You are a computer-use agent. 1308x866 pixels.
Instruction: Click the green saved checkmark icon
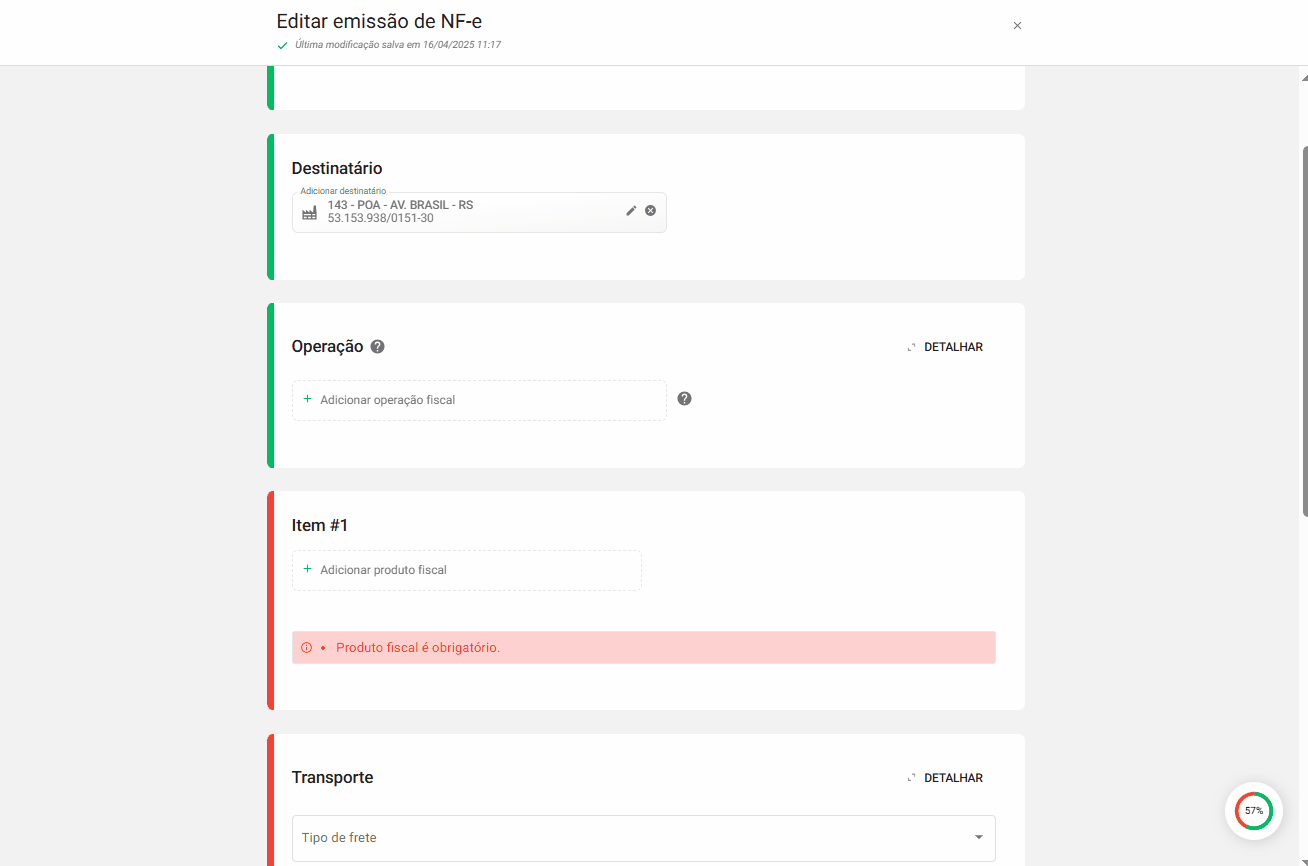click(x=283, y=45)
